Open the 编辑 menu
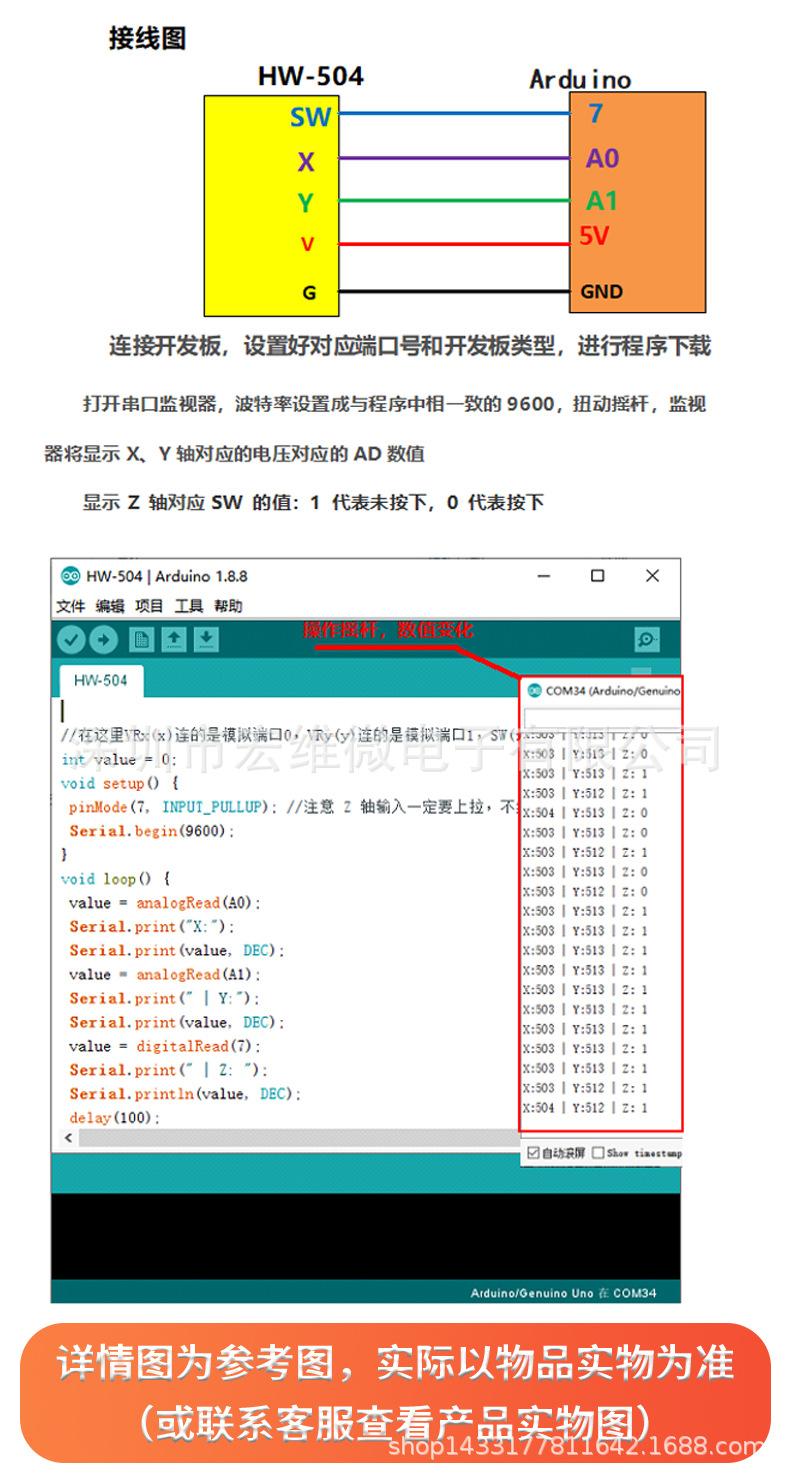 click(x=110, y=606)
